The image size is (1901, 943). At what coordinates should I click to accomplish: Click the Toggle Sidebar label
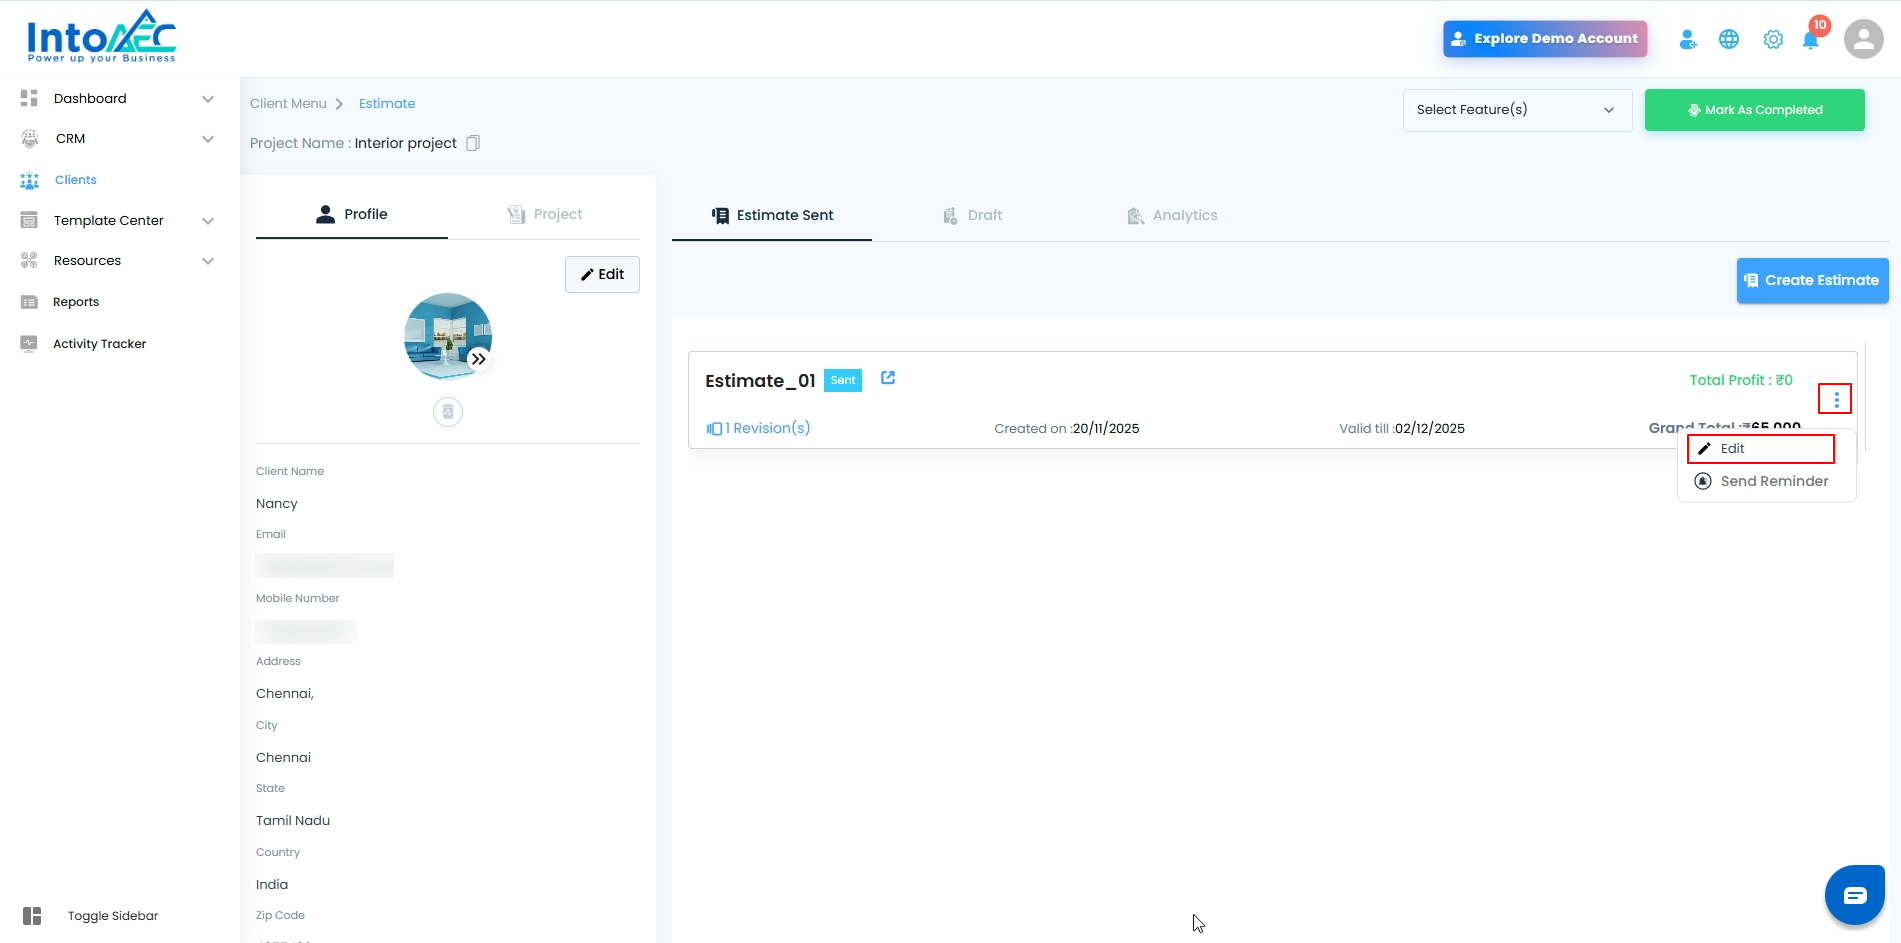click(x=113, y=916)
